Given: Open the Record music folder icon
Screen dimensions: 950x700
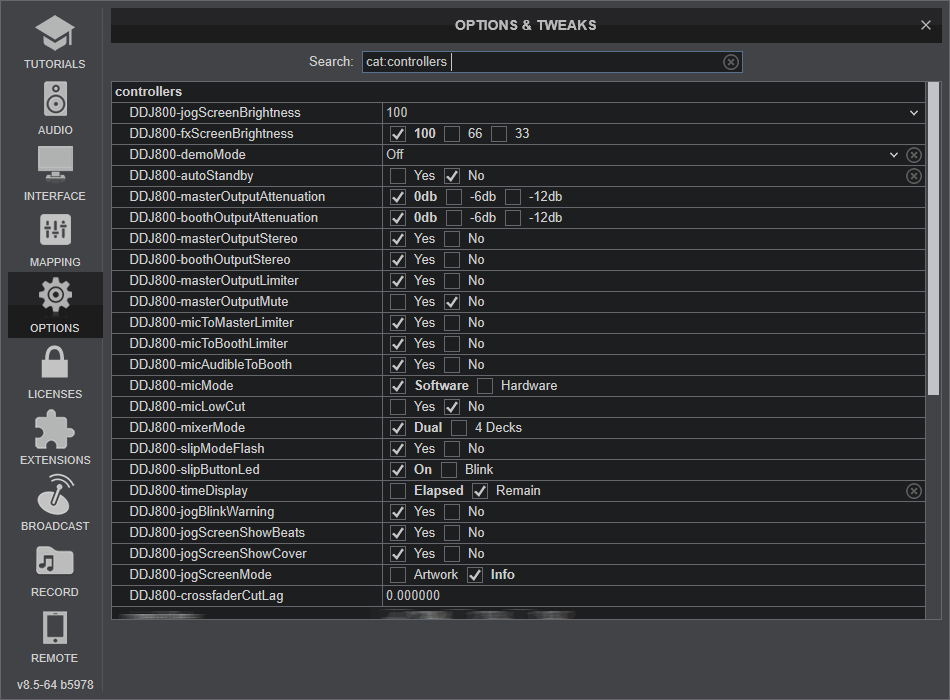Looking at the screenshot, I should click(55, 561).
